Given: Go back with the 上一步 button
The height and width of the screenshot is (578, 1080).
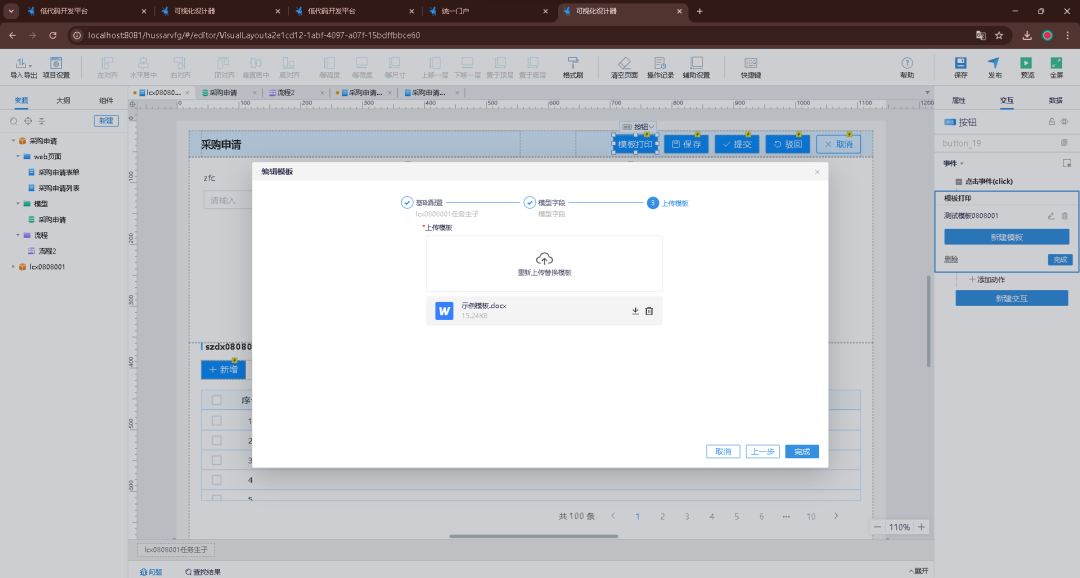Looking at the screenshot, I should click(763, 451).
